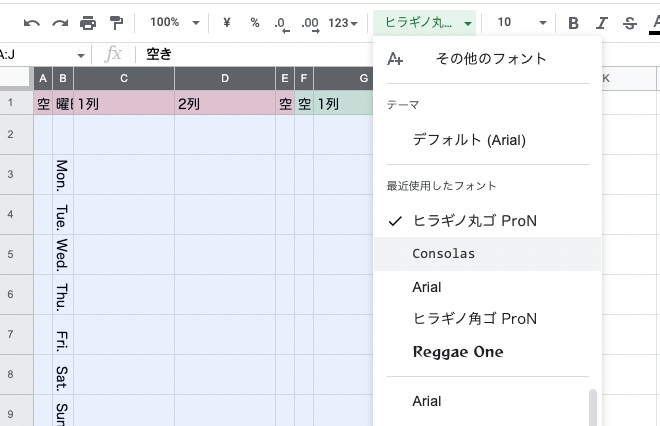
Task: Select column G header
Action: [x=343, y=78]
